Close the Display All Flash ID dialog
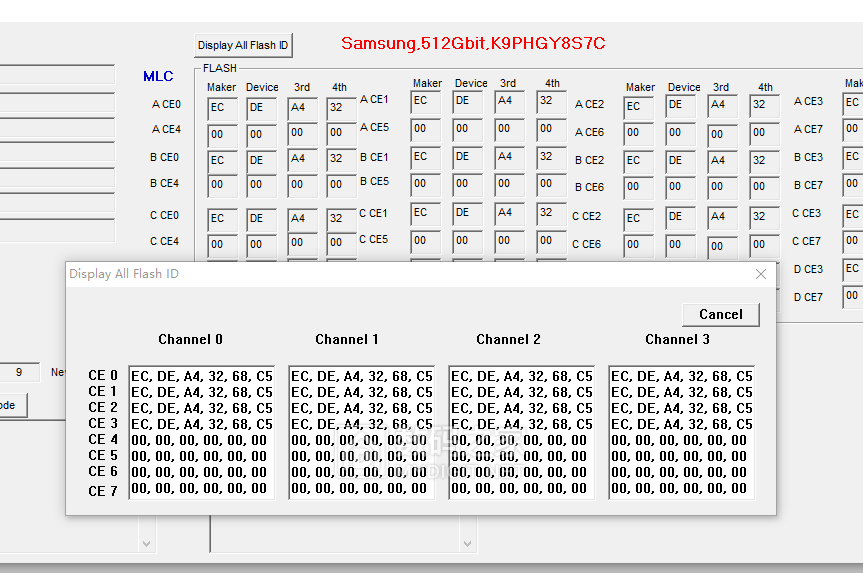This screenshot has height=573, width=863. 761,274
